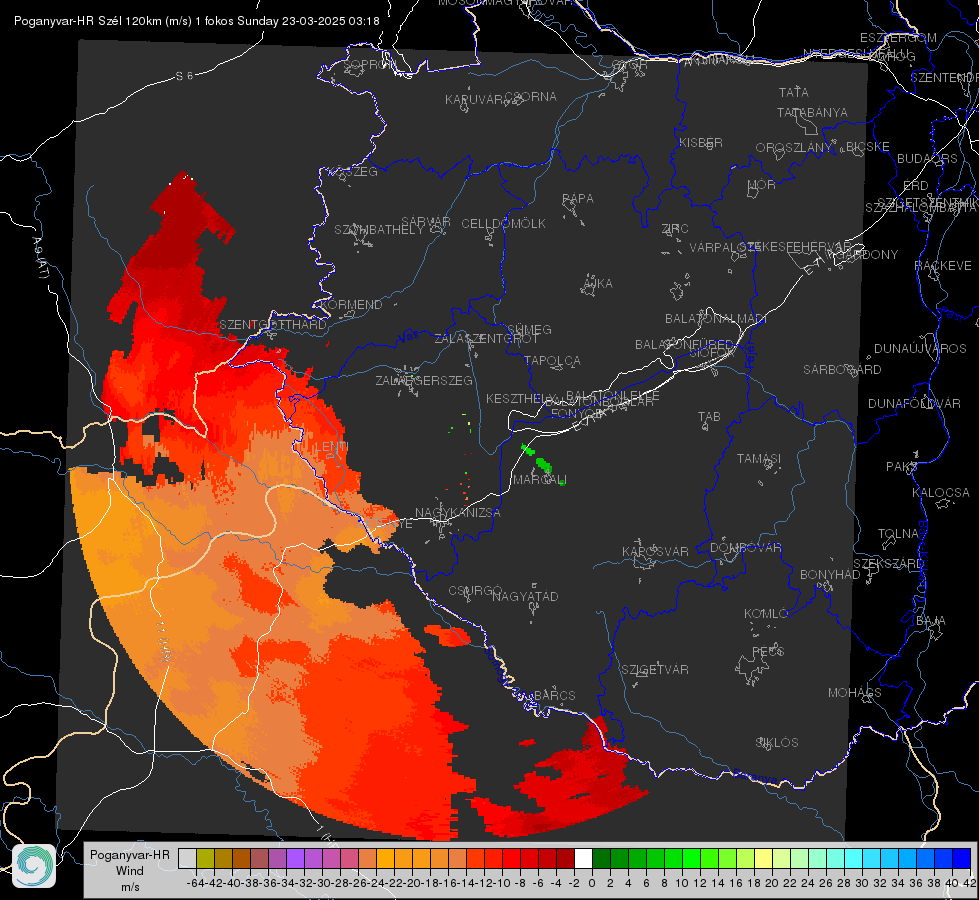Click the GARDONY city label
Image resolution: width=979 pixels, height=900 pixels.
[x=867, y=255]
